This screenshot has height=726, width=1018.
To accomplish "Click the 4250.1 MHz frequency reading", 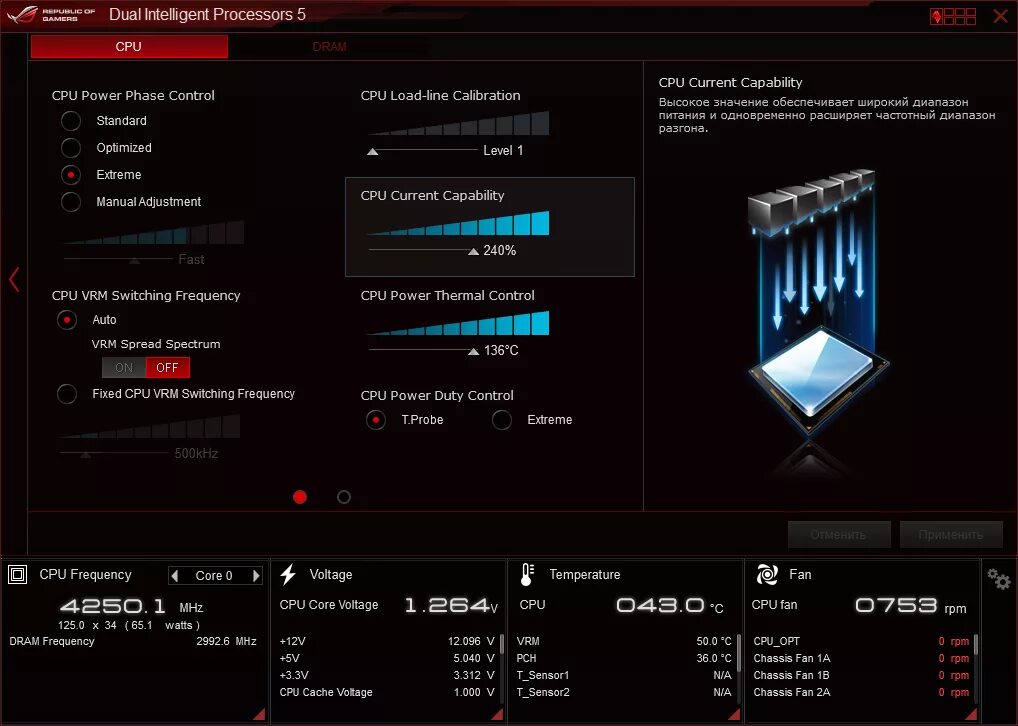I will pyautogui.click(x=132, y=607).
